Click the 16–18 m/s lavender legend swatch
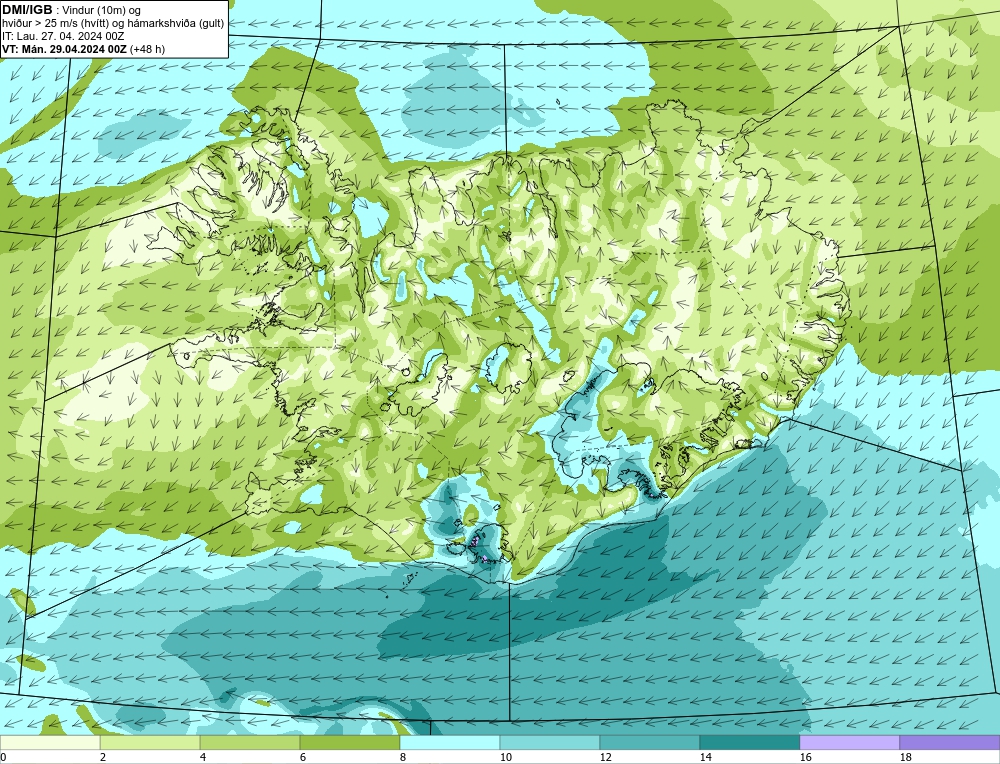Screen dimensions: 1000x764 coord(849,743)
